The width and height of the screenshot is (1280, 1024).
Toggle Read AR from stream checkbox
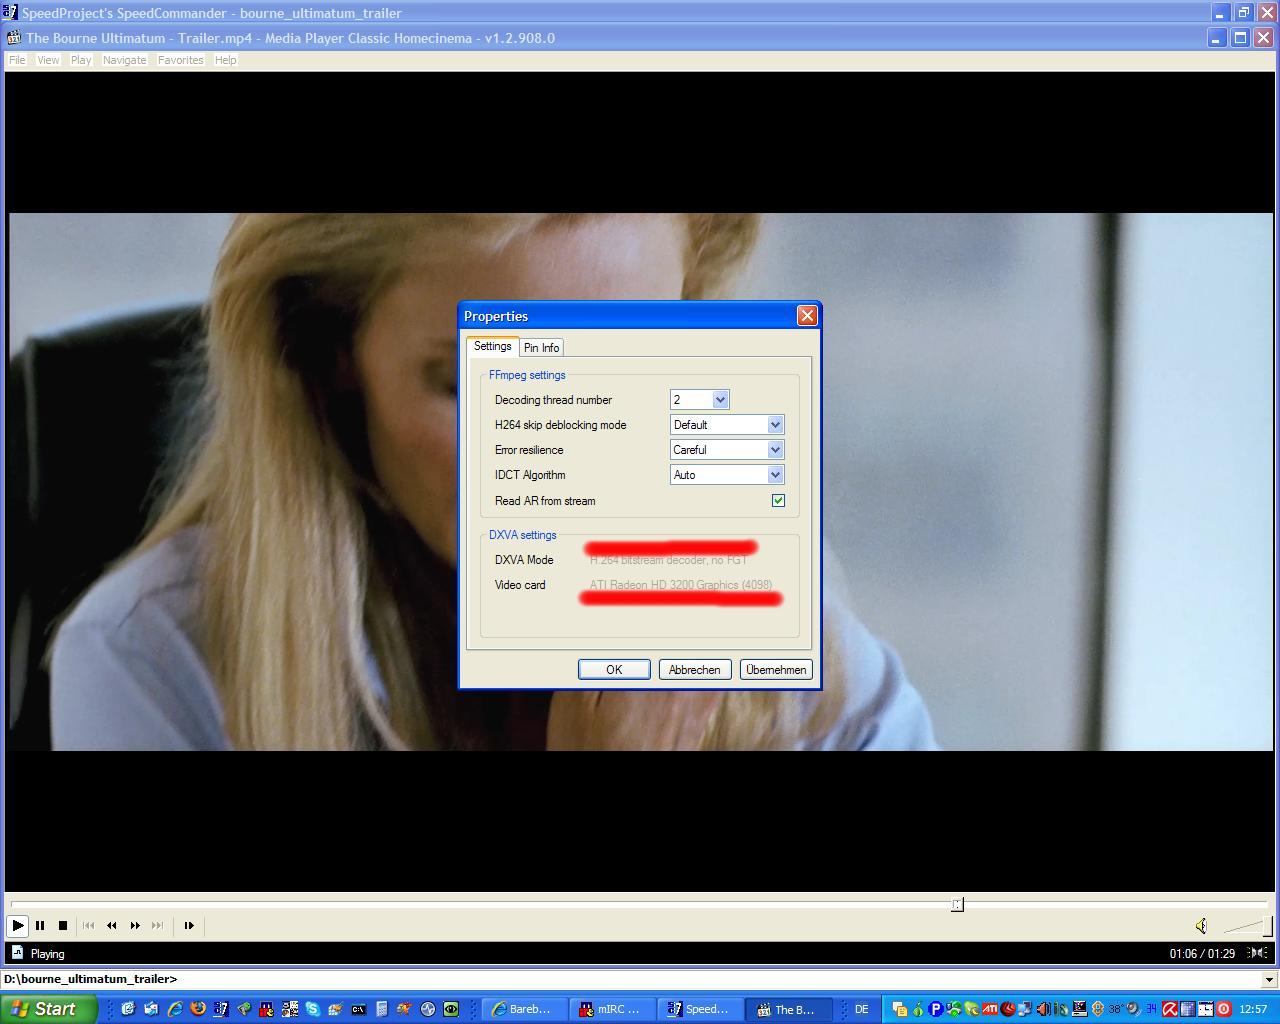point(778,501)
